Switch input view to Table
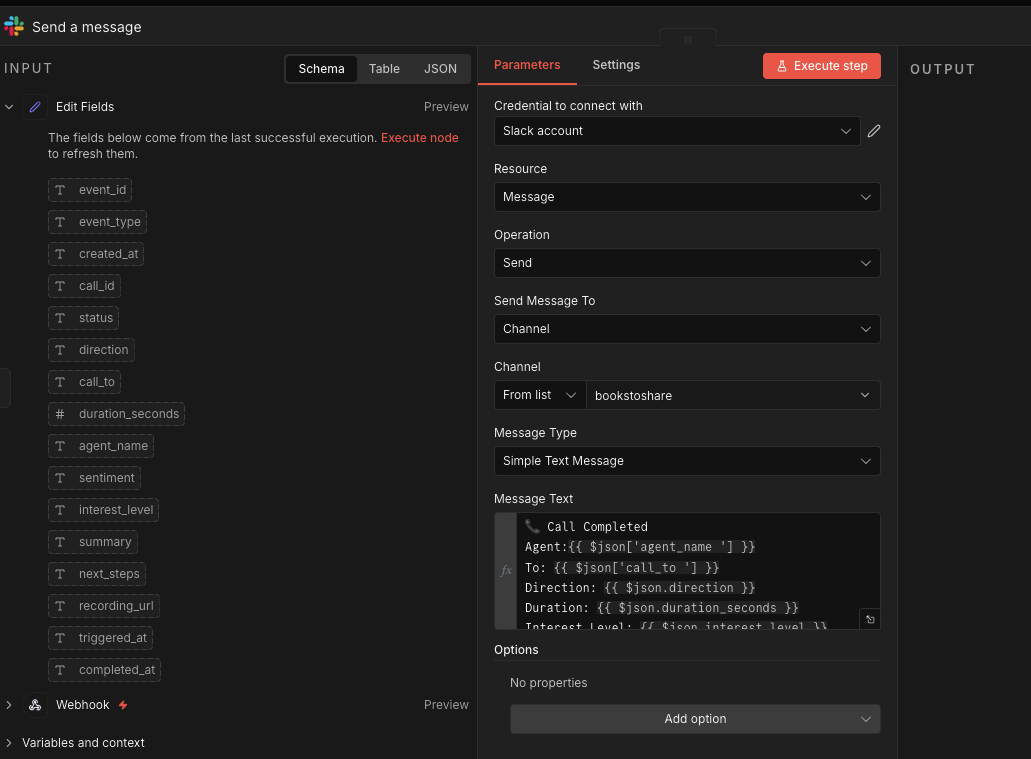Screen dimensions: 1031x759 click(x=384, y=69)
